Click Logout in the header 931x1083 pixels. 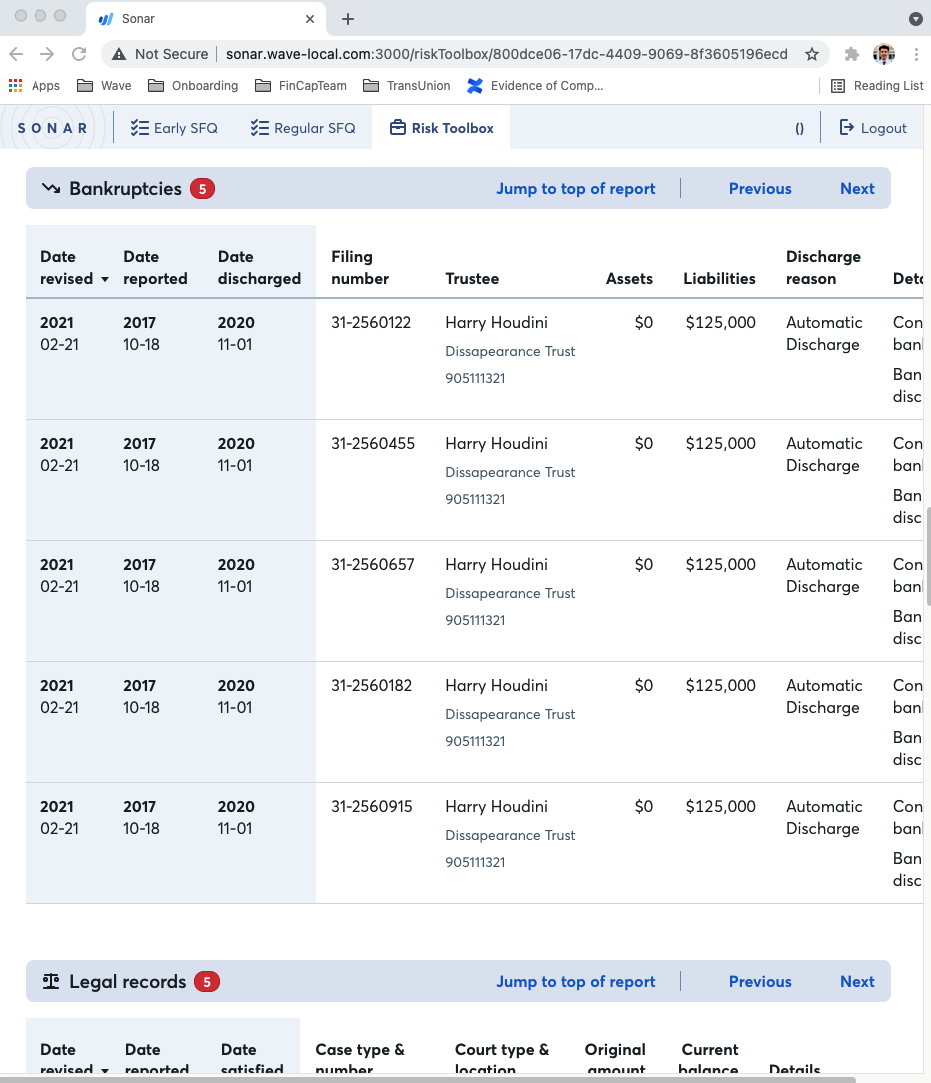pos(873,128)
